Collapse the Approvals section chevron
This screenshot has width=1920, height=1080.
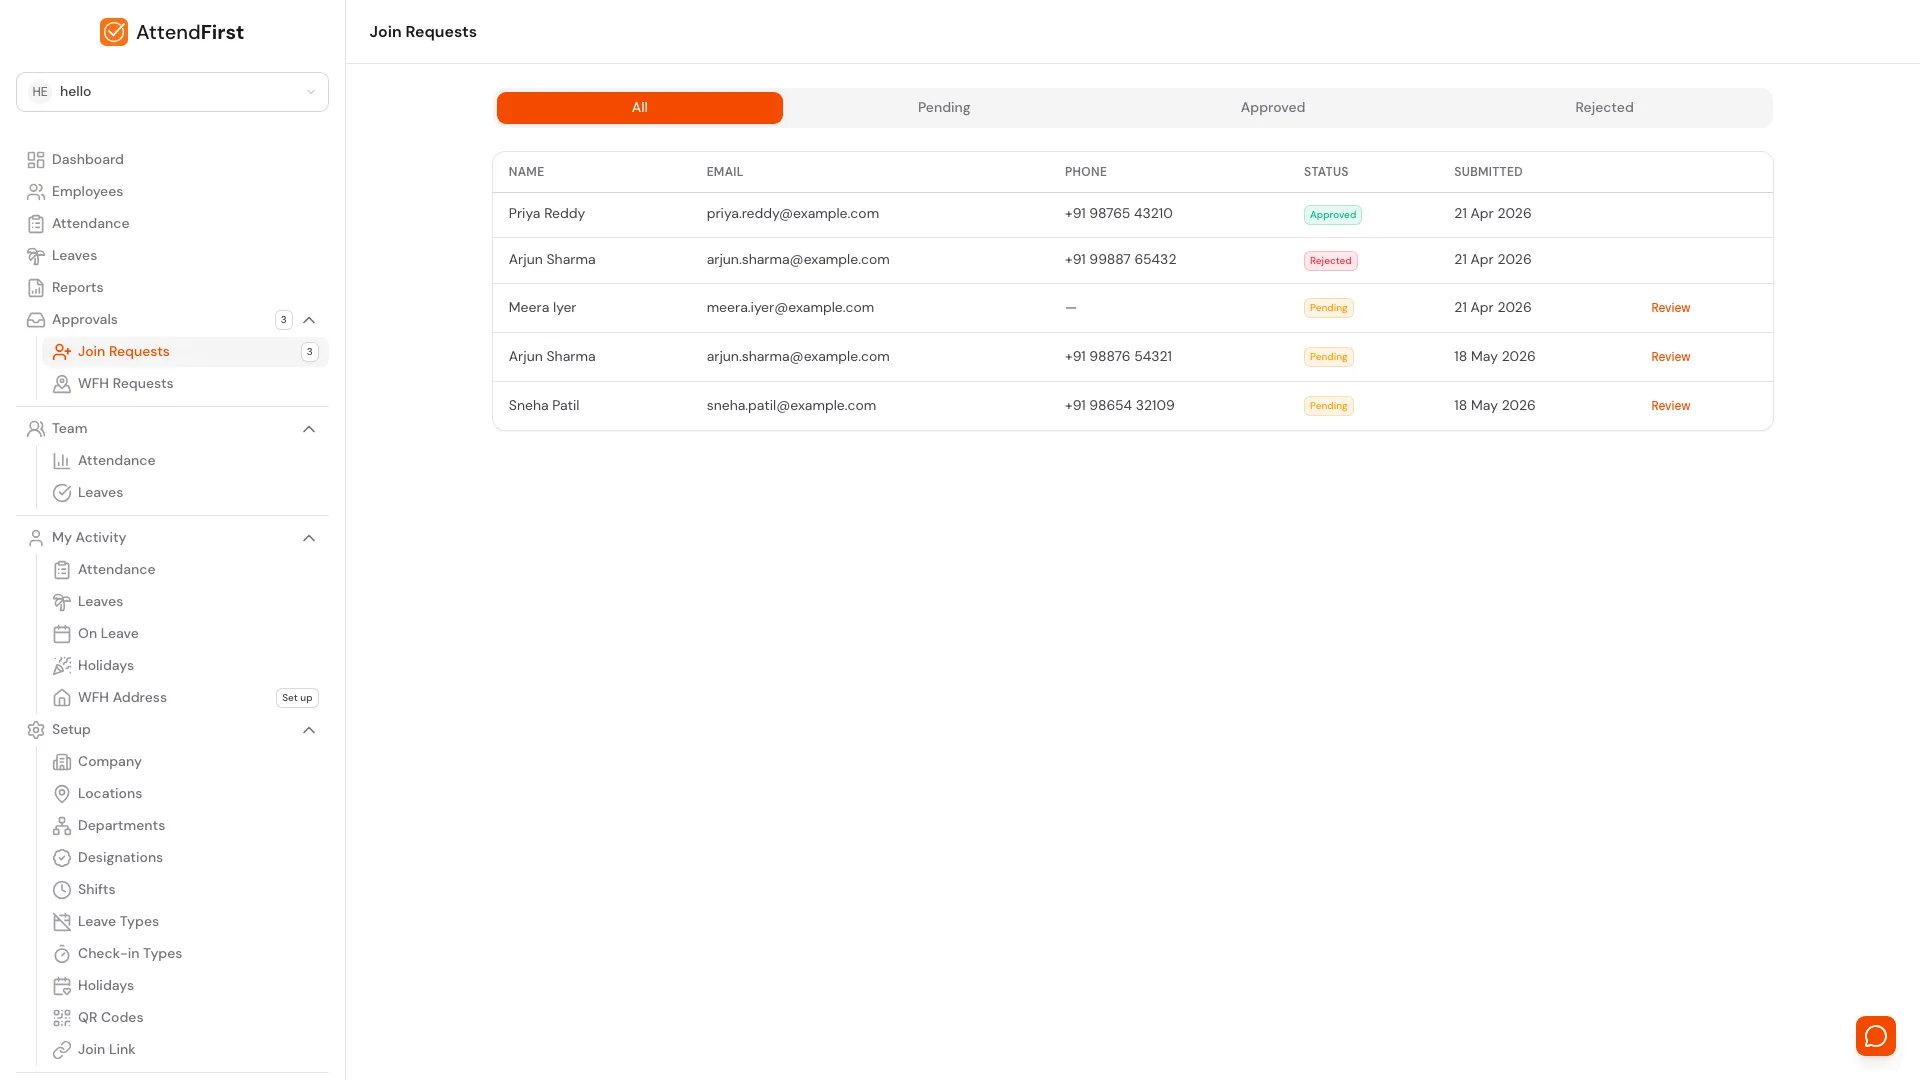[309, 320]
